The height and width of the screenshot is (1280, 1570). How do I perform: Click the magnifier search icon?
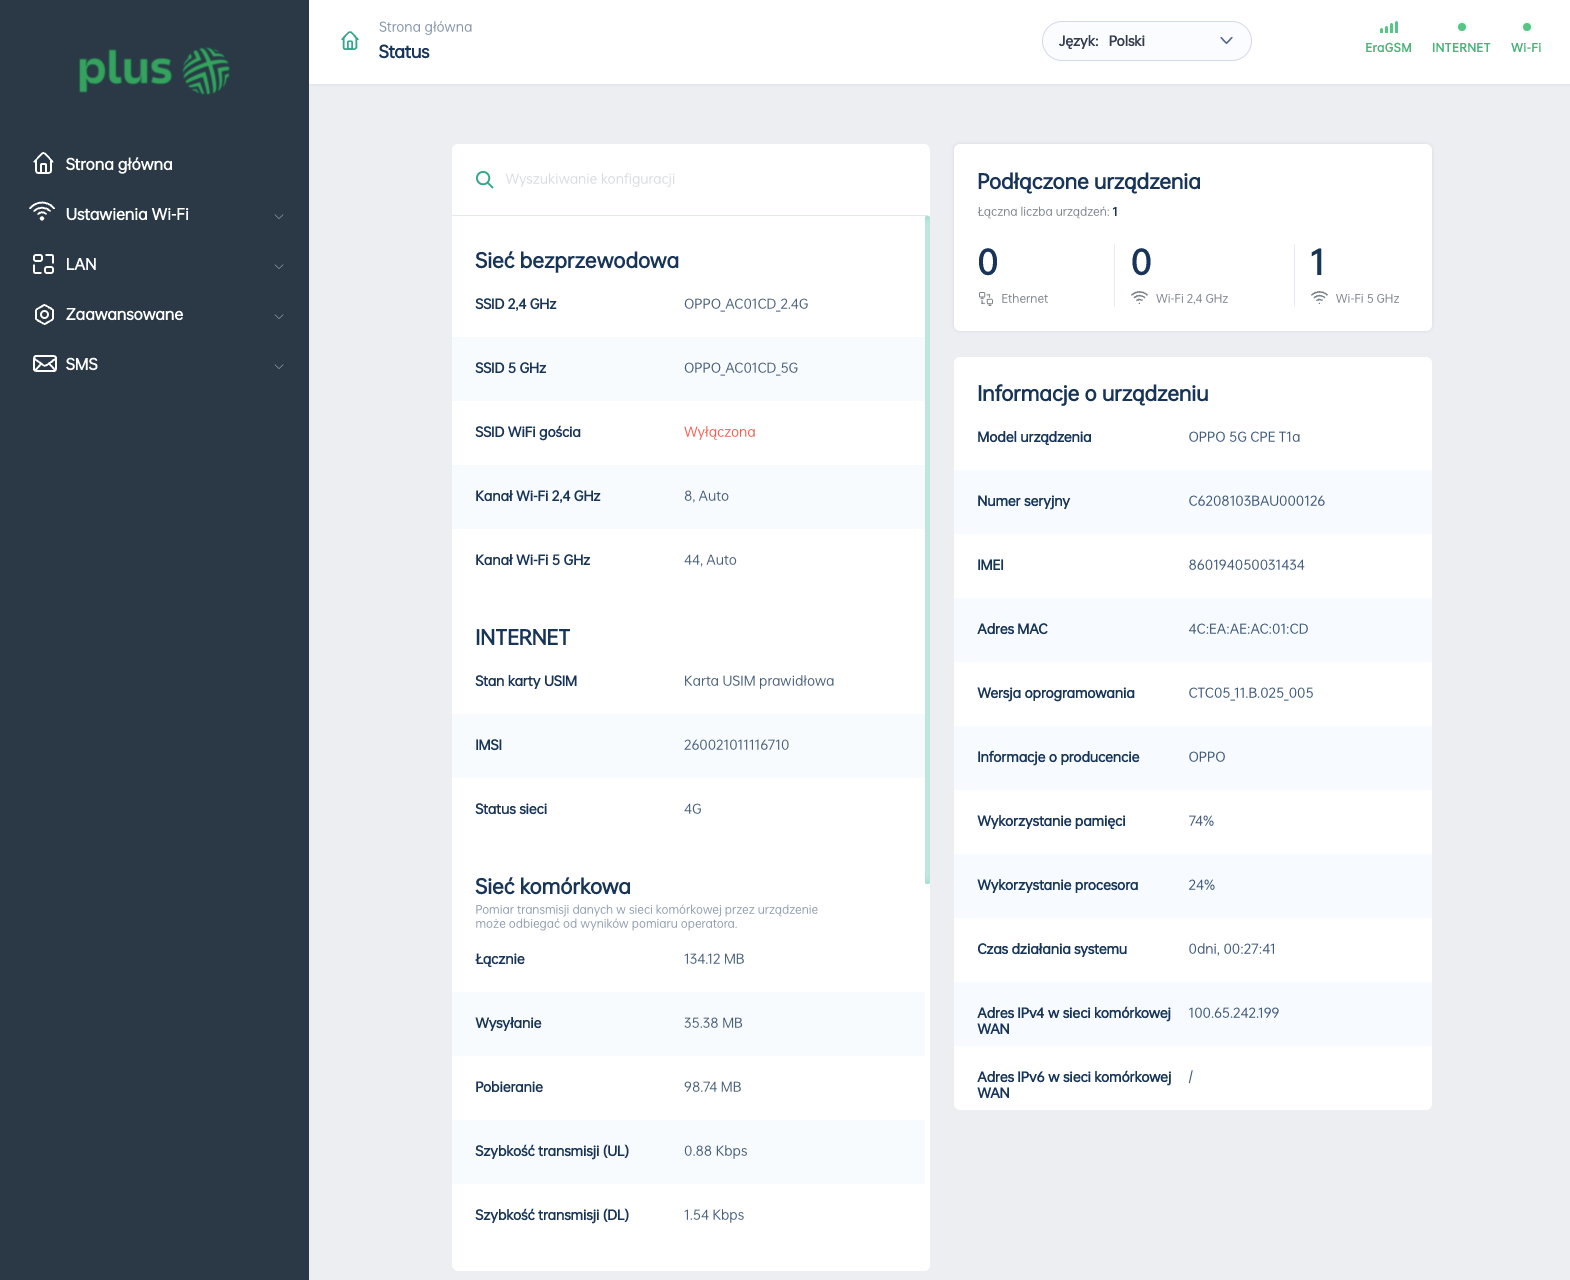coord(484,179)
